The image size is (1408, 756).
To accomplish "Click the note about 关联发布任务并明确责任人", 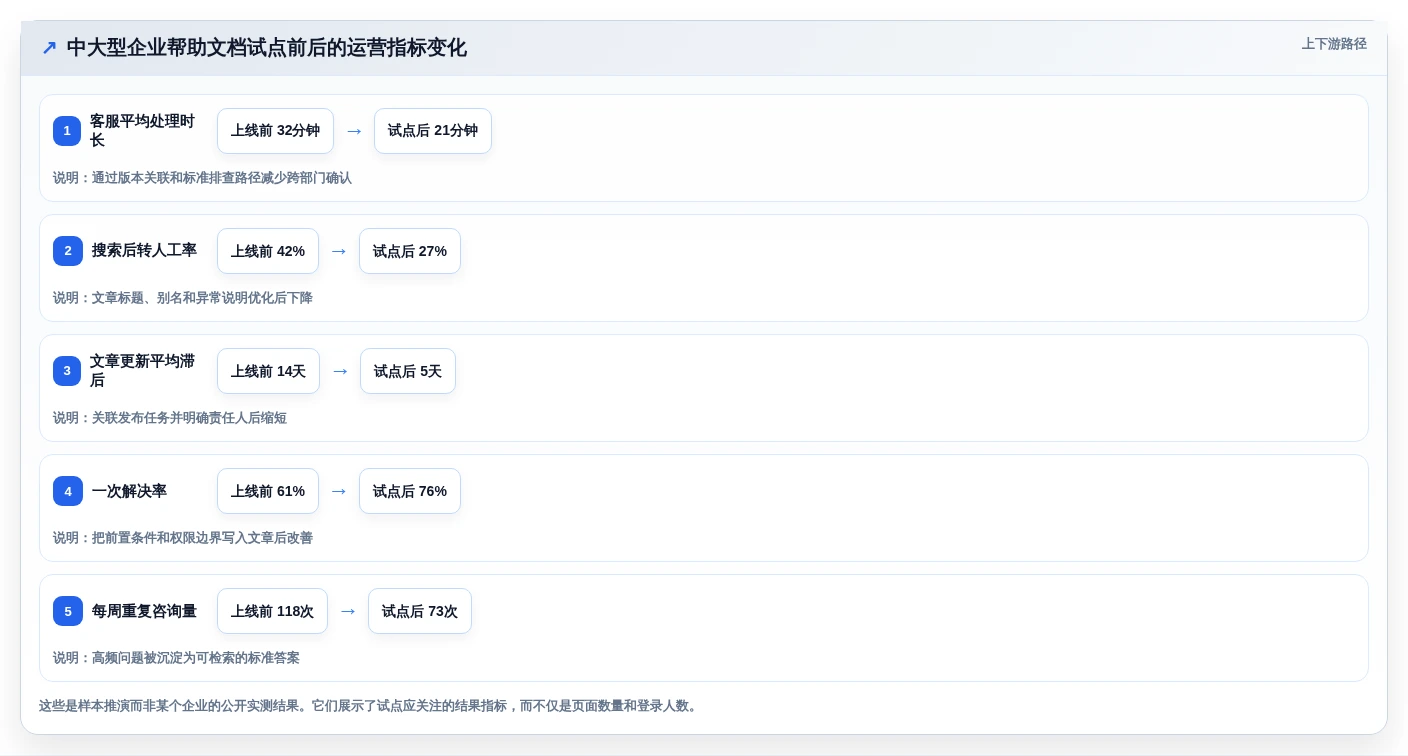I will tap(170, 418).
